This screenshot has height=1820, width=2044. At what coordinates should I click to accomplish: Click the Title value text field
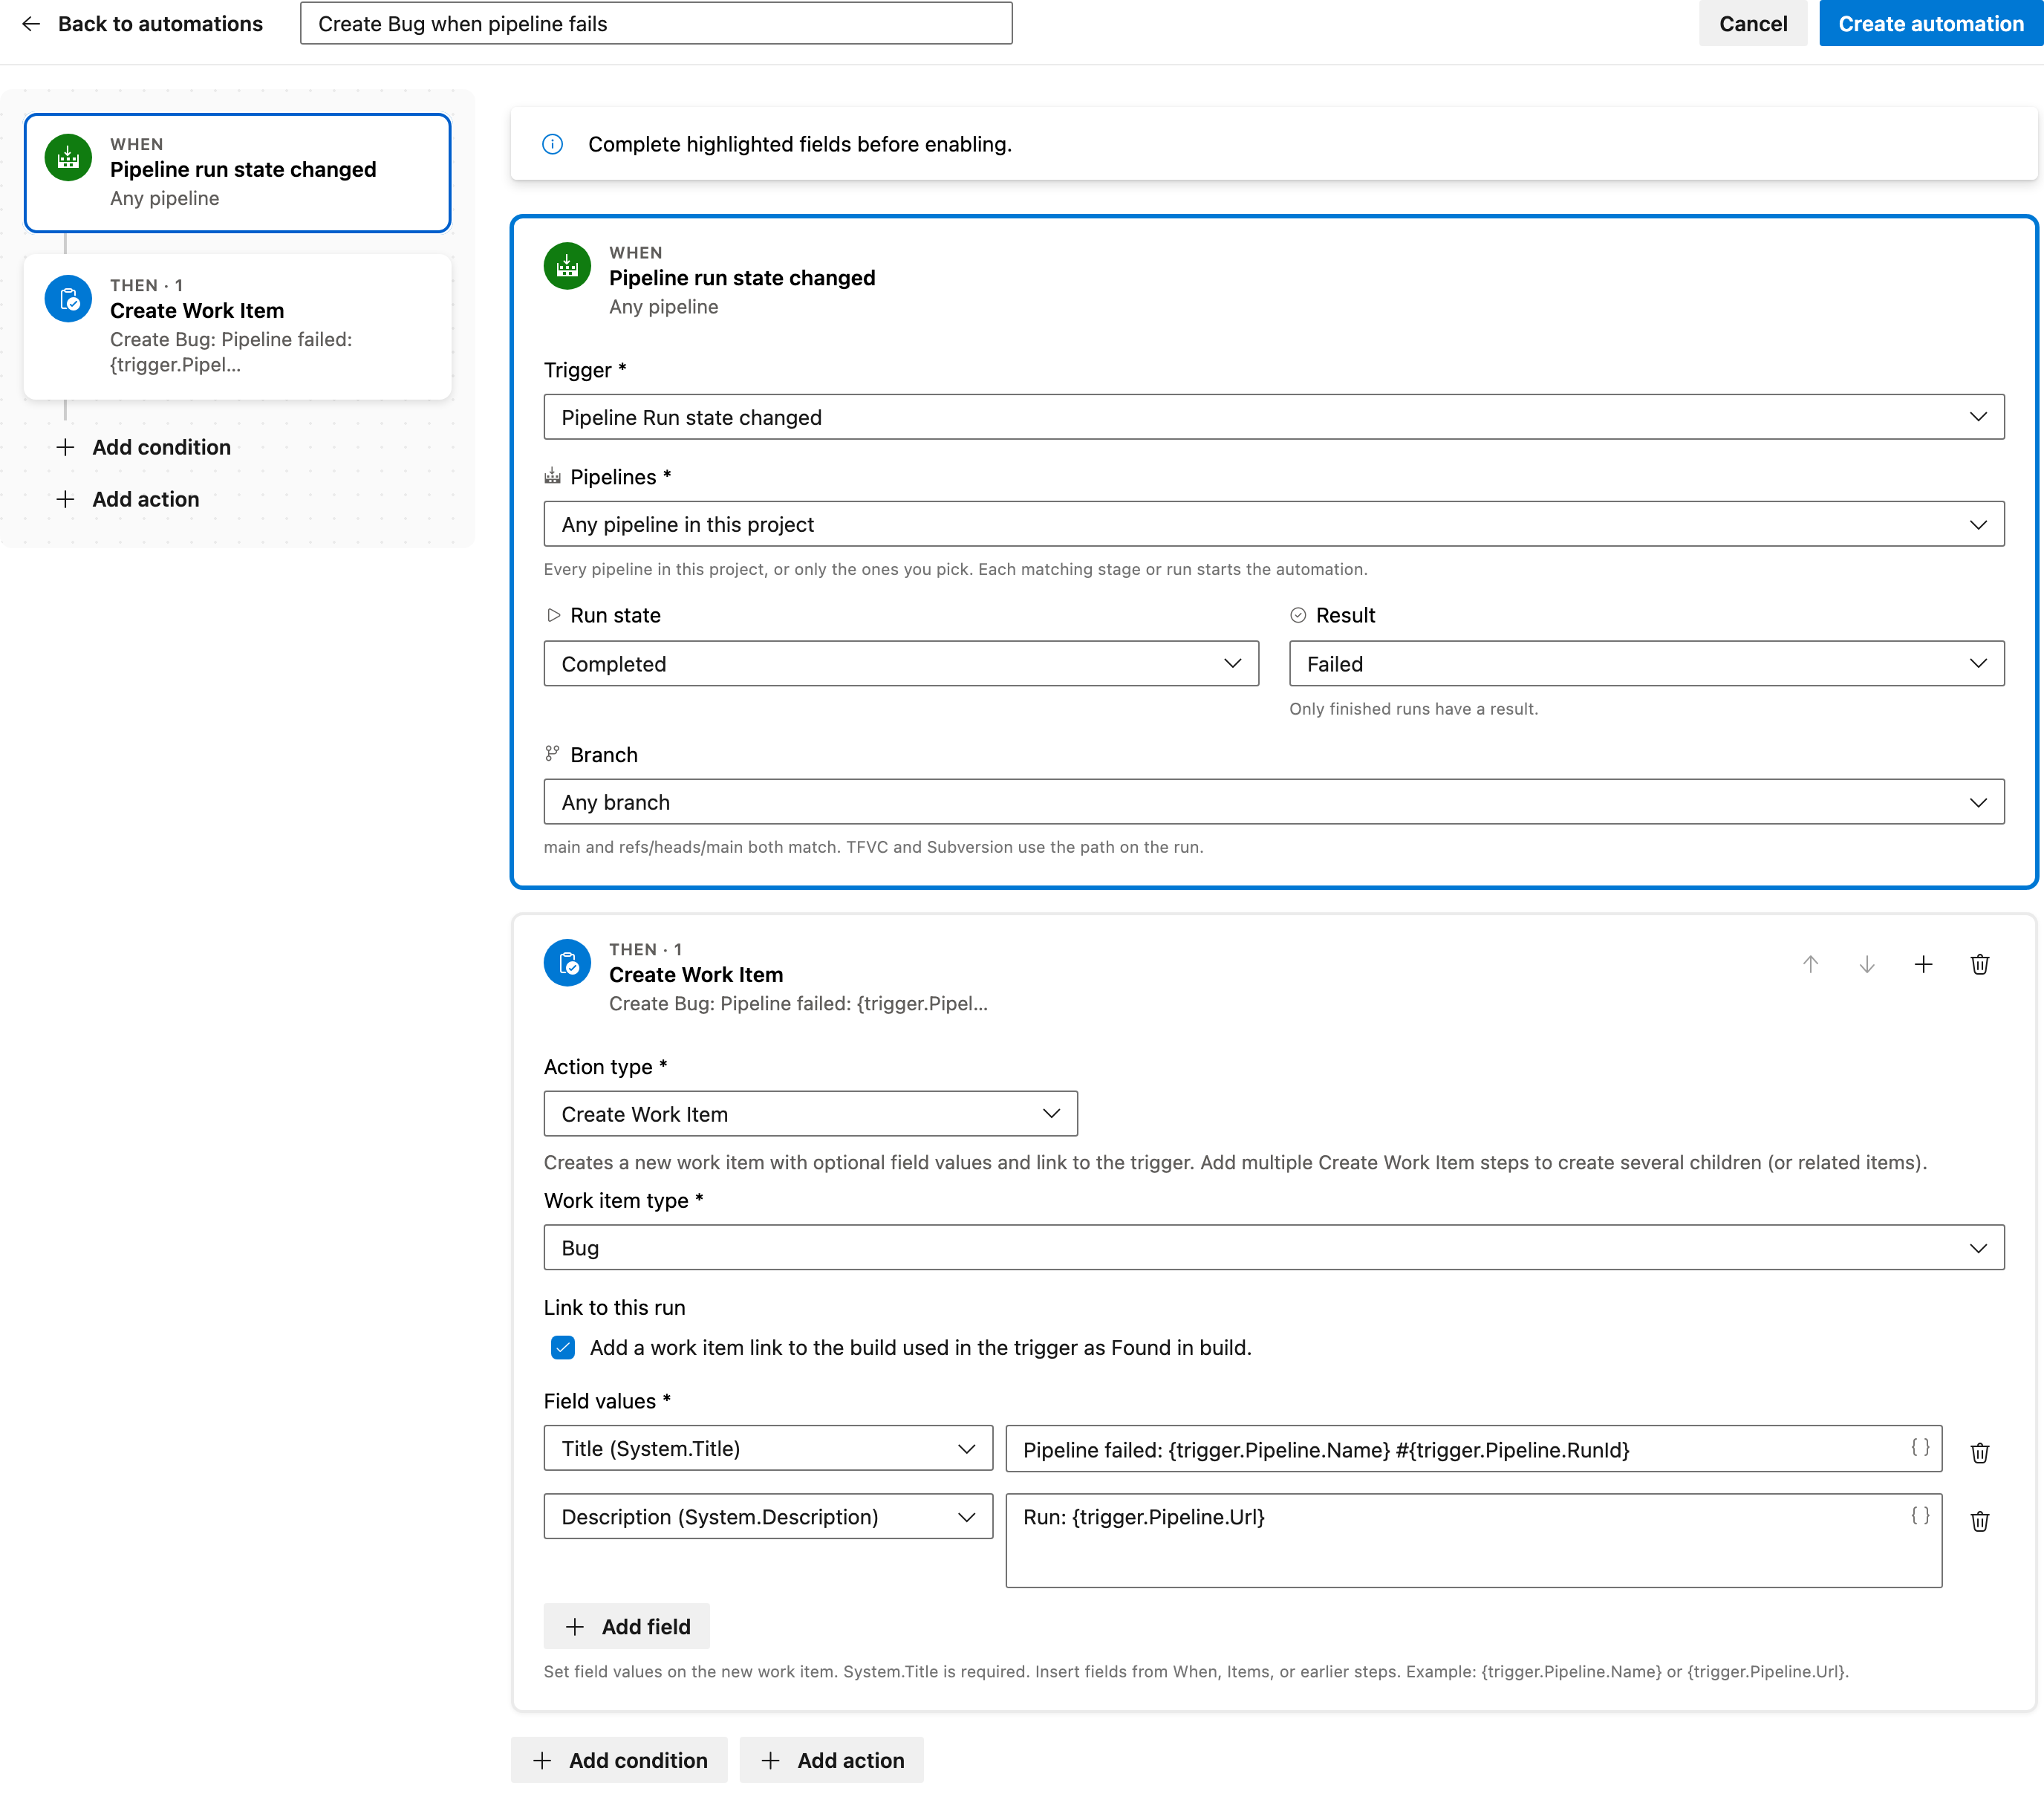[x=1474, y=1450]
